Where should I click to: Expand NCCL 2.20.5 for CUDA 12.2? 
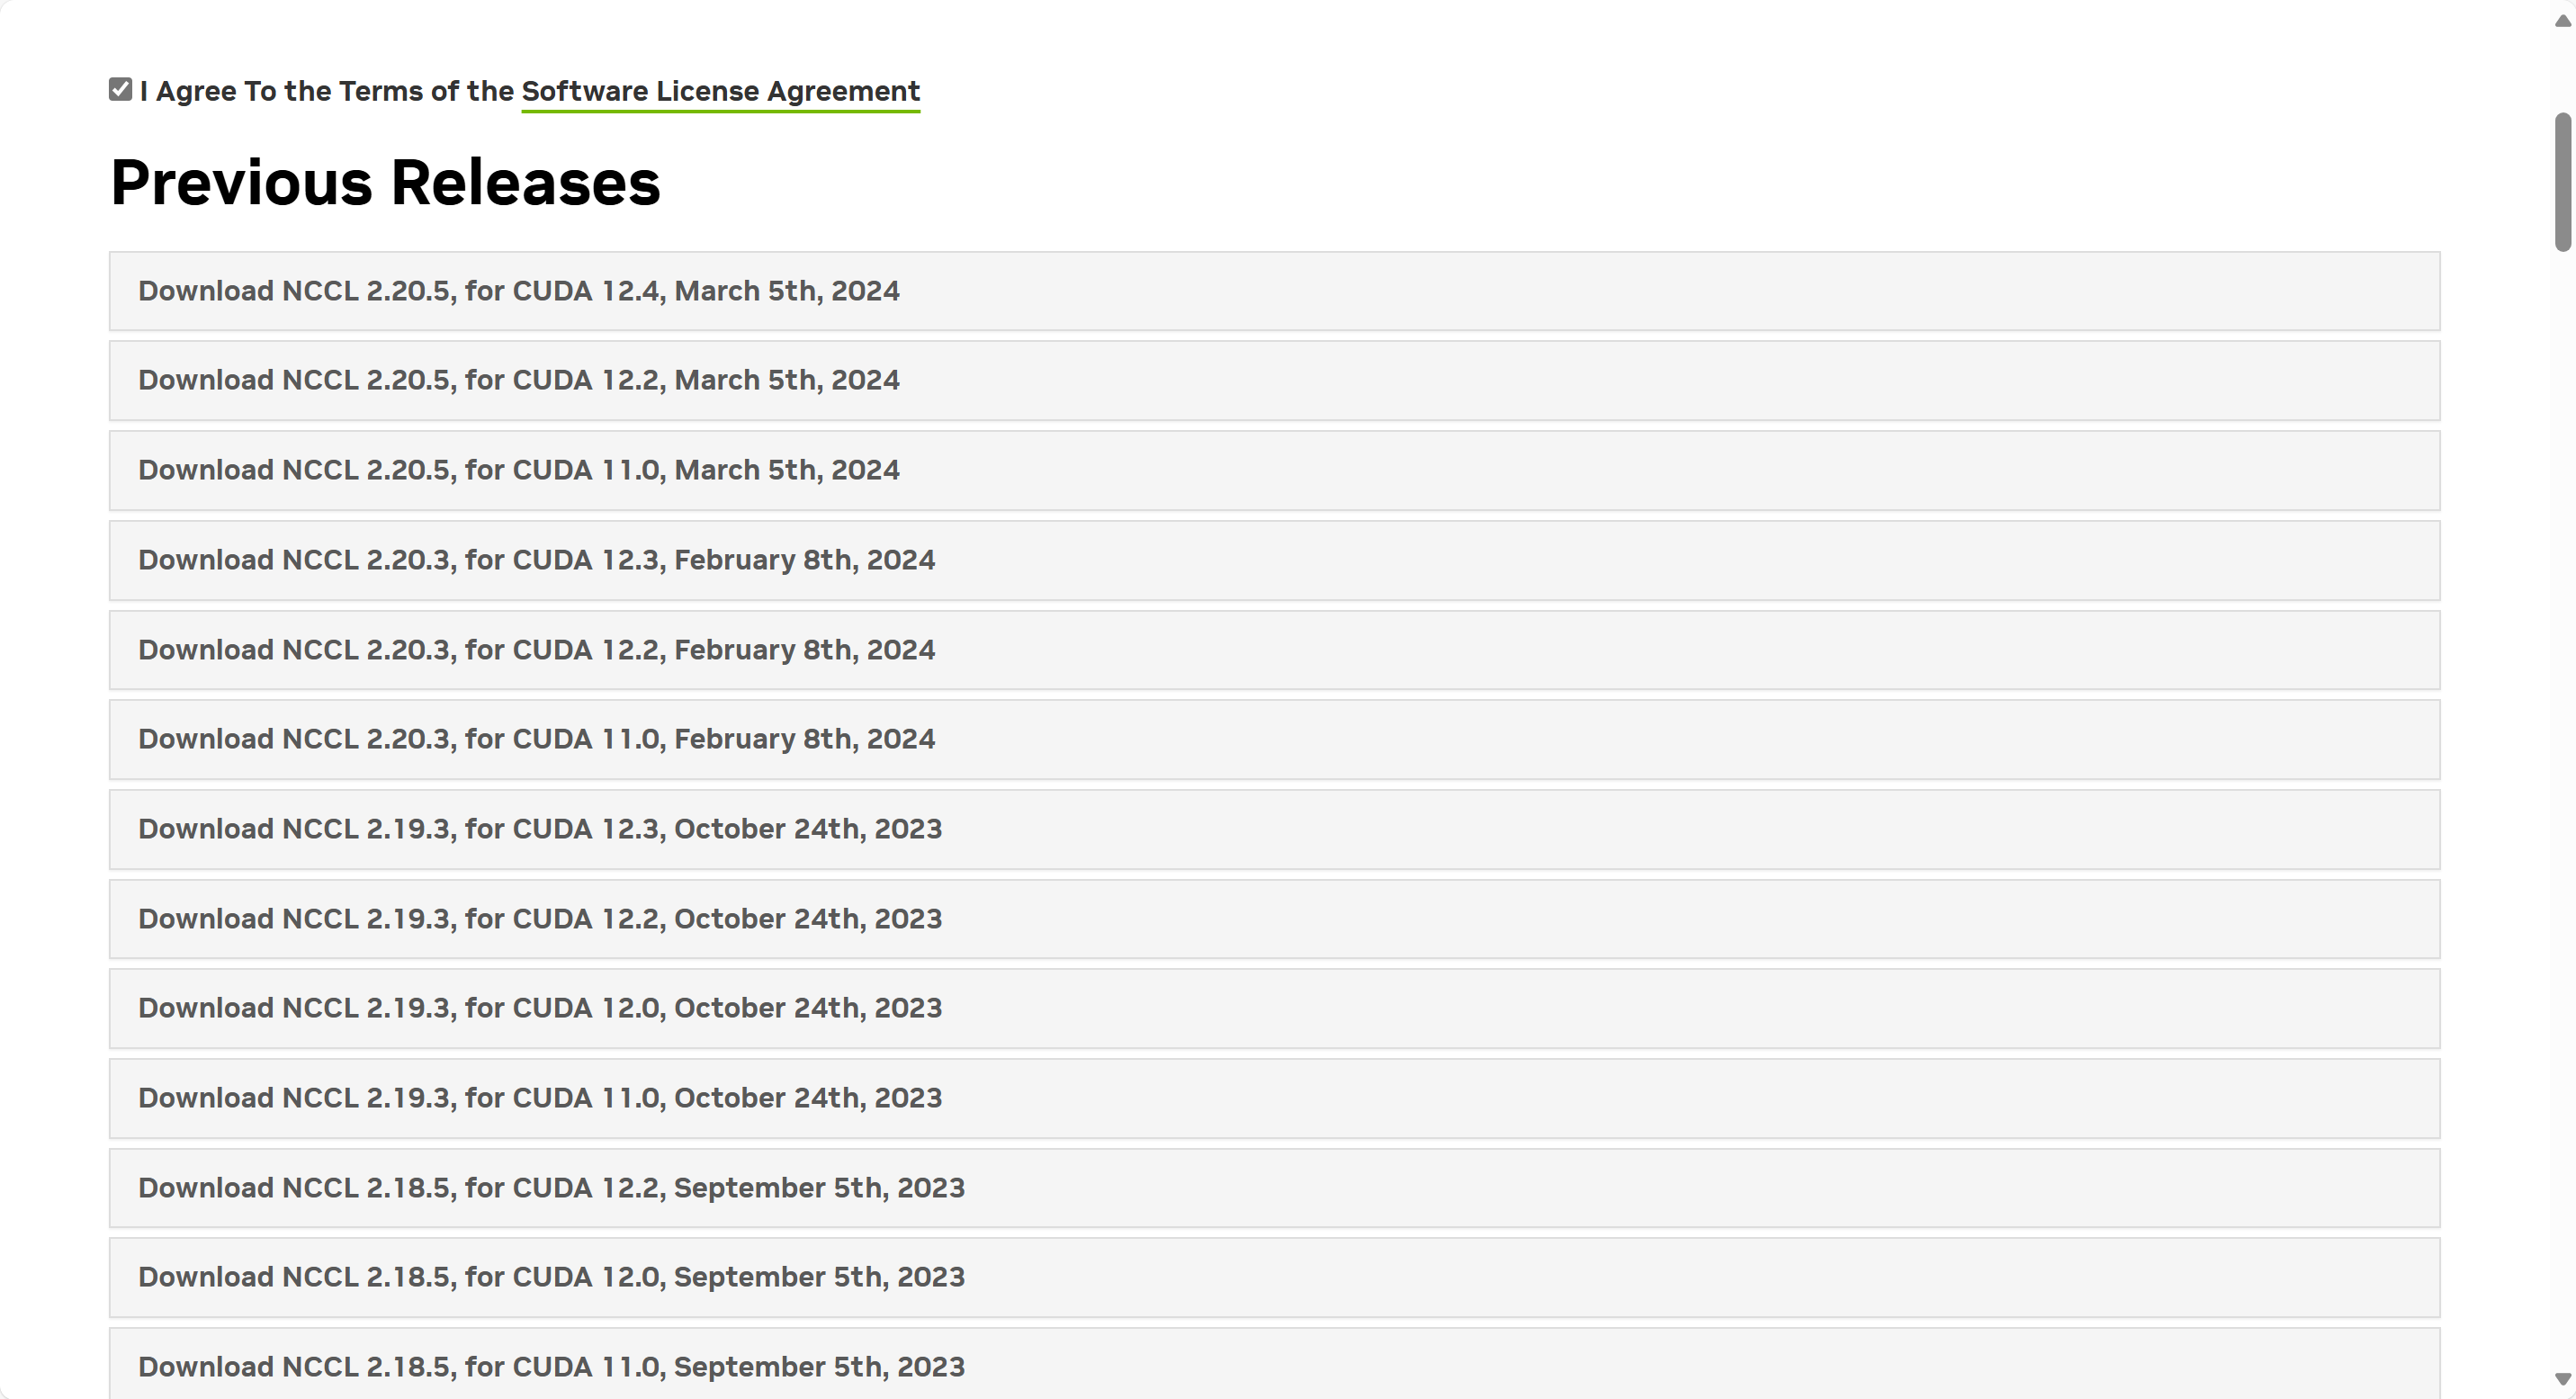point(518,380)
